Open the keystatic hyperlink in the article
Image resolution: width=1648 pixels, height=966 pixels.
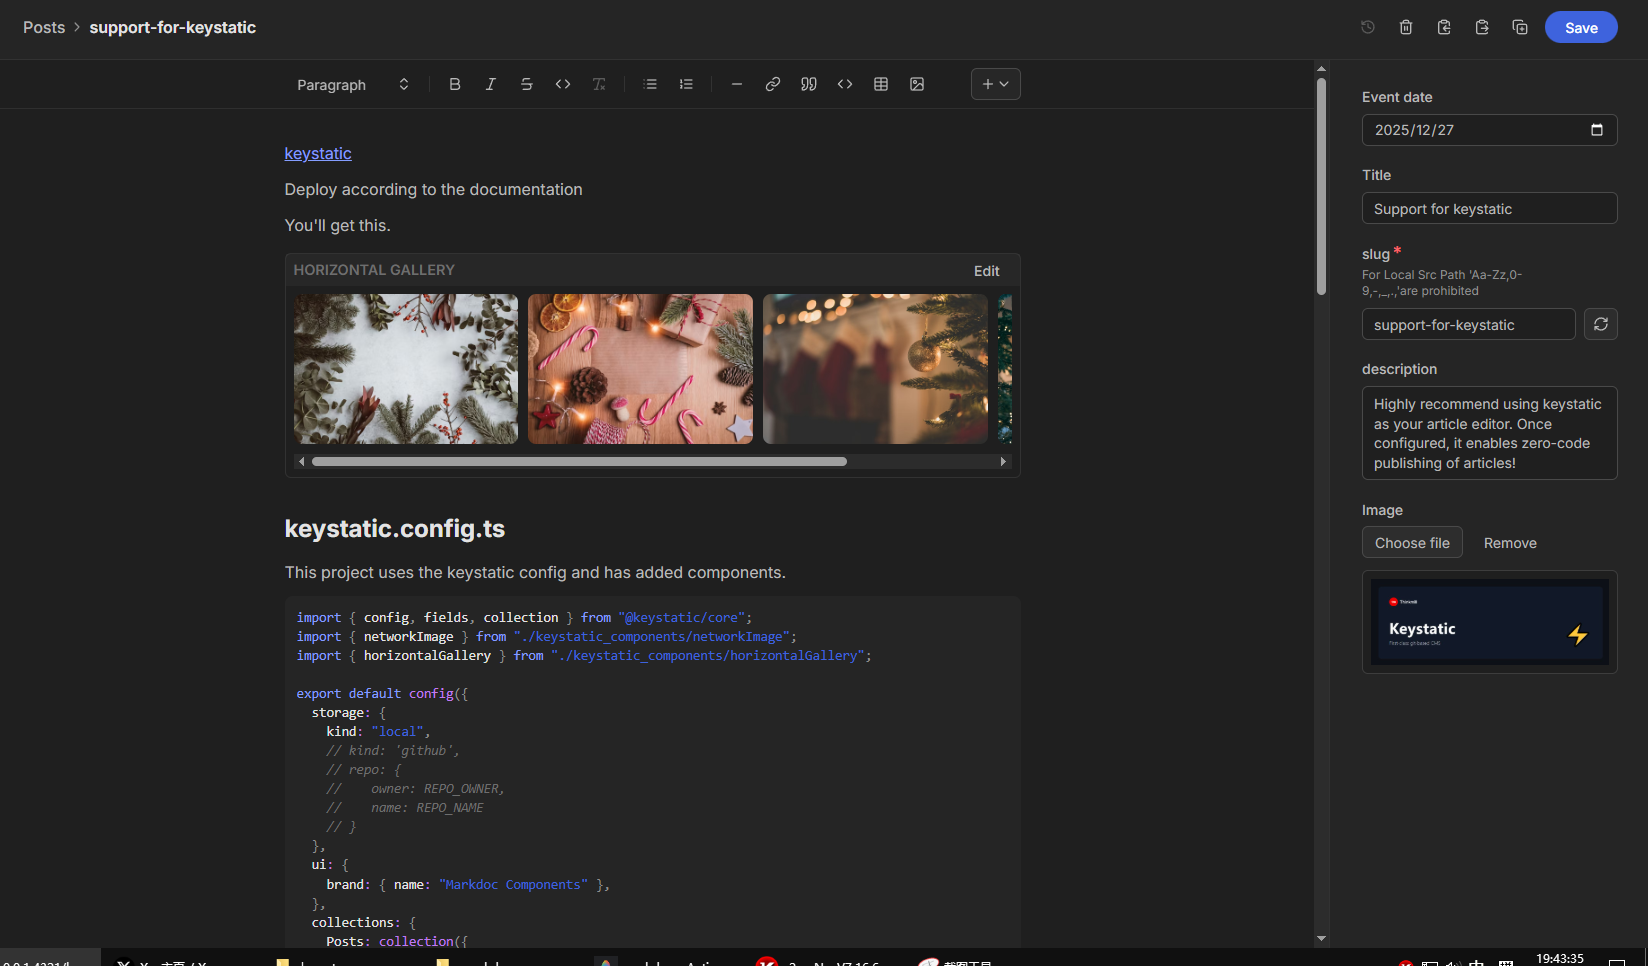[x=318, y=153]
